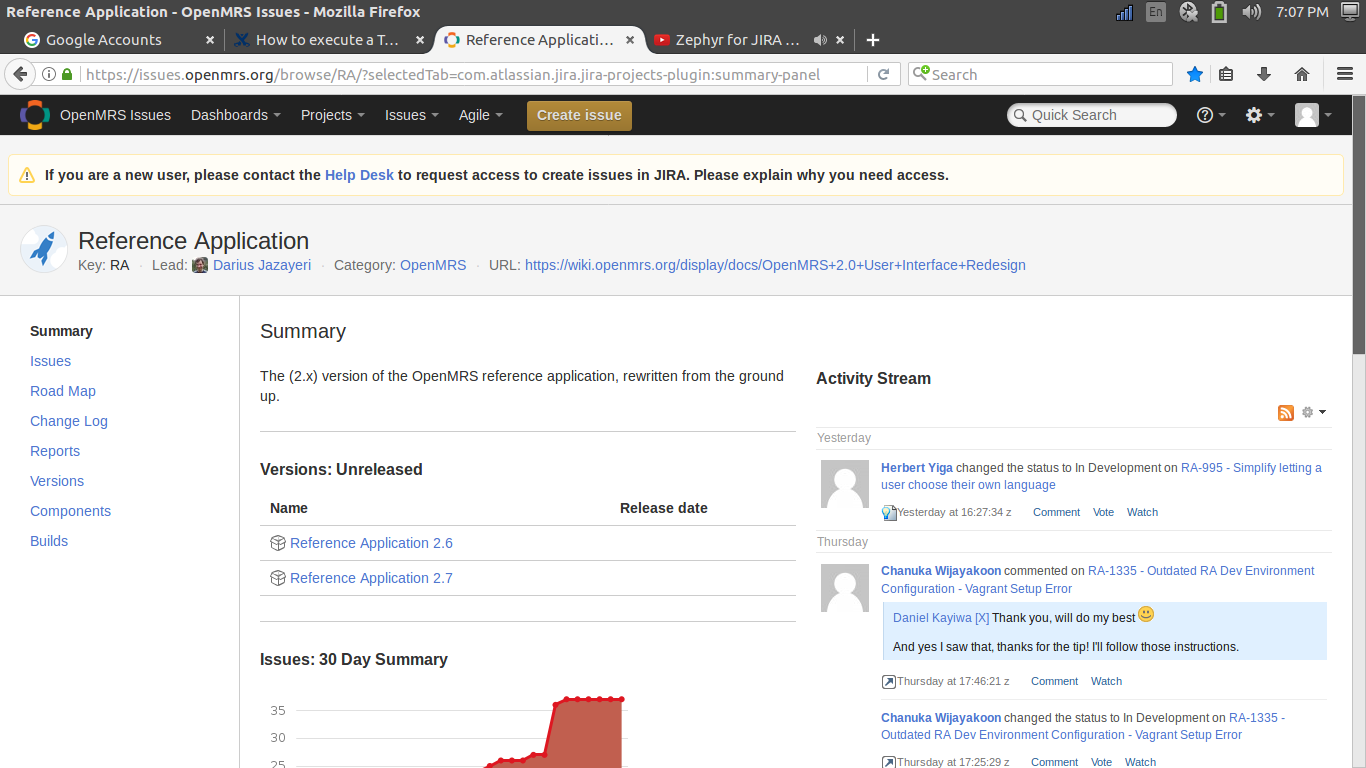Click the user profile avatar icon
Screen dimensions: 1366x768
1312,115
